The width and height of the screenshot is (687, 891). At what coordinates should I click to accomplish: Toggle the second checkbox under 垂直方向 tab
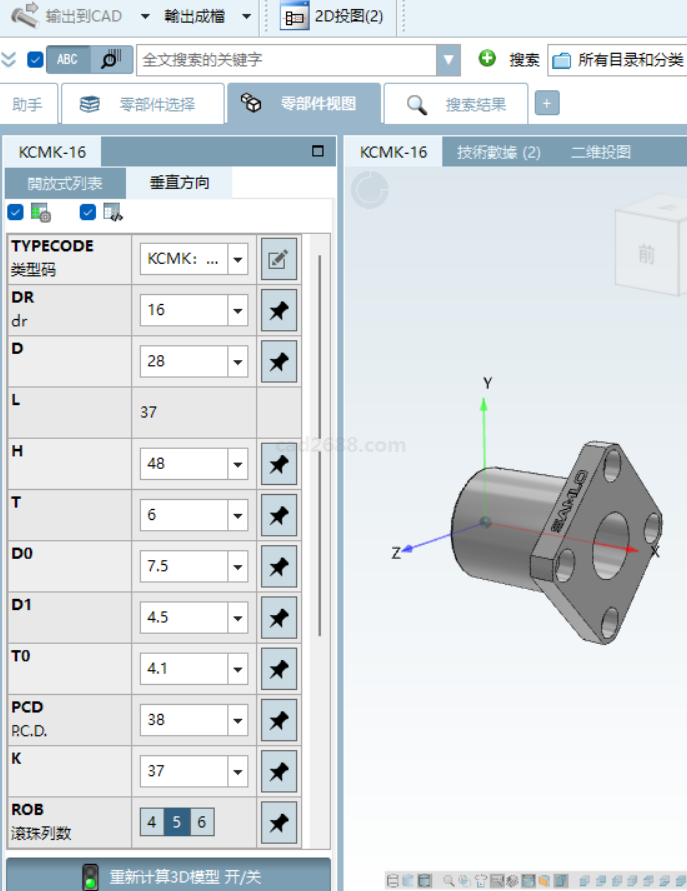[88, 212]
